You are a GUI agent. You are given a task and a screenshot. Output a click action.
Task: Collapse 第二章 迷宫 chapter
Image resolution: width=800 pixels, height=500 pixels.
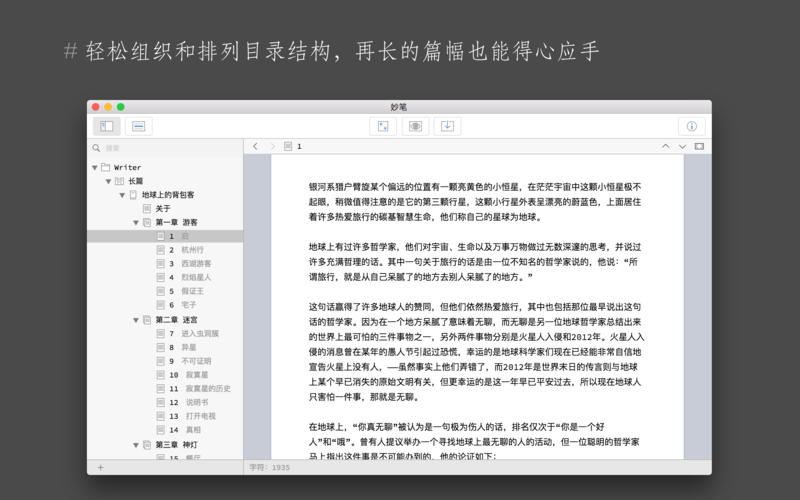(136, 320)
